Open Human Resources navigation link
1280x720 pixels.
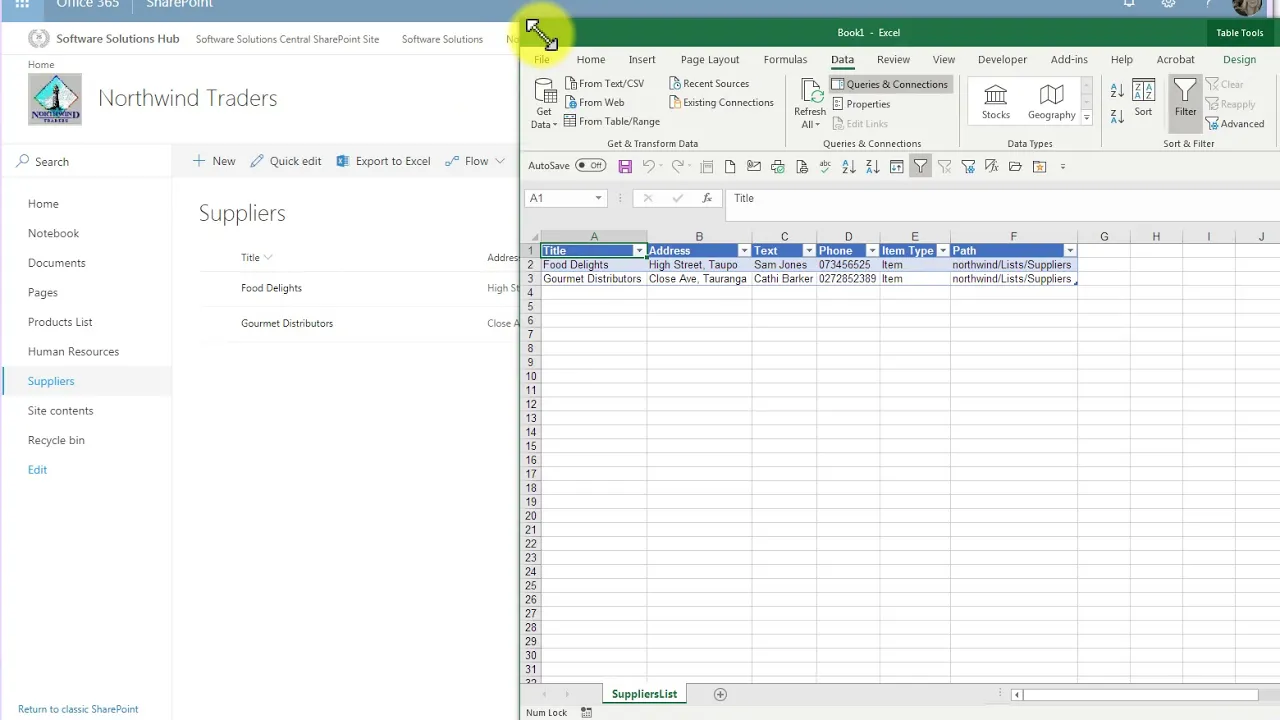[x=73, y=352]
